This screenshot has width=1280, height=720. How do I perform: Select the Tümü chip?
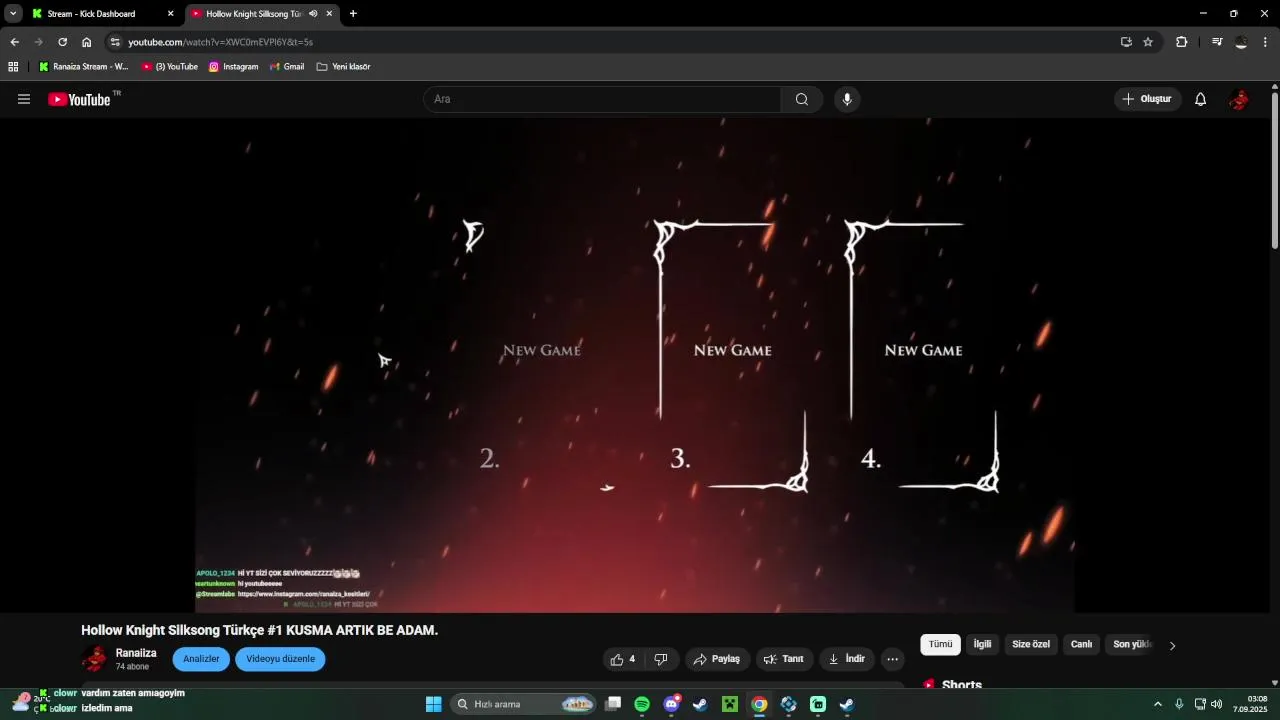point(941,645)
